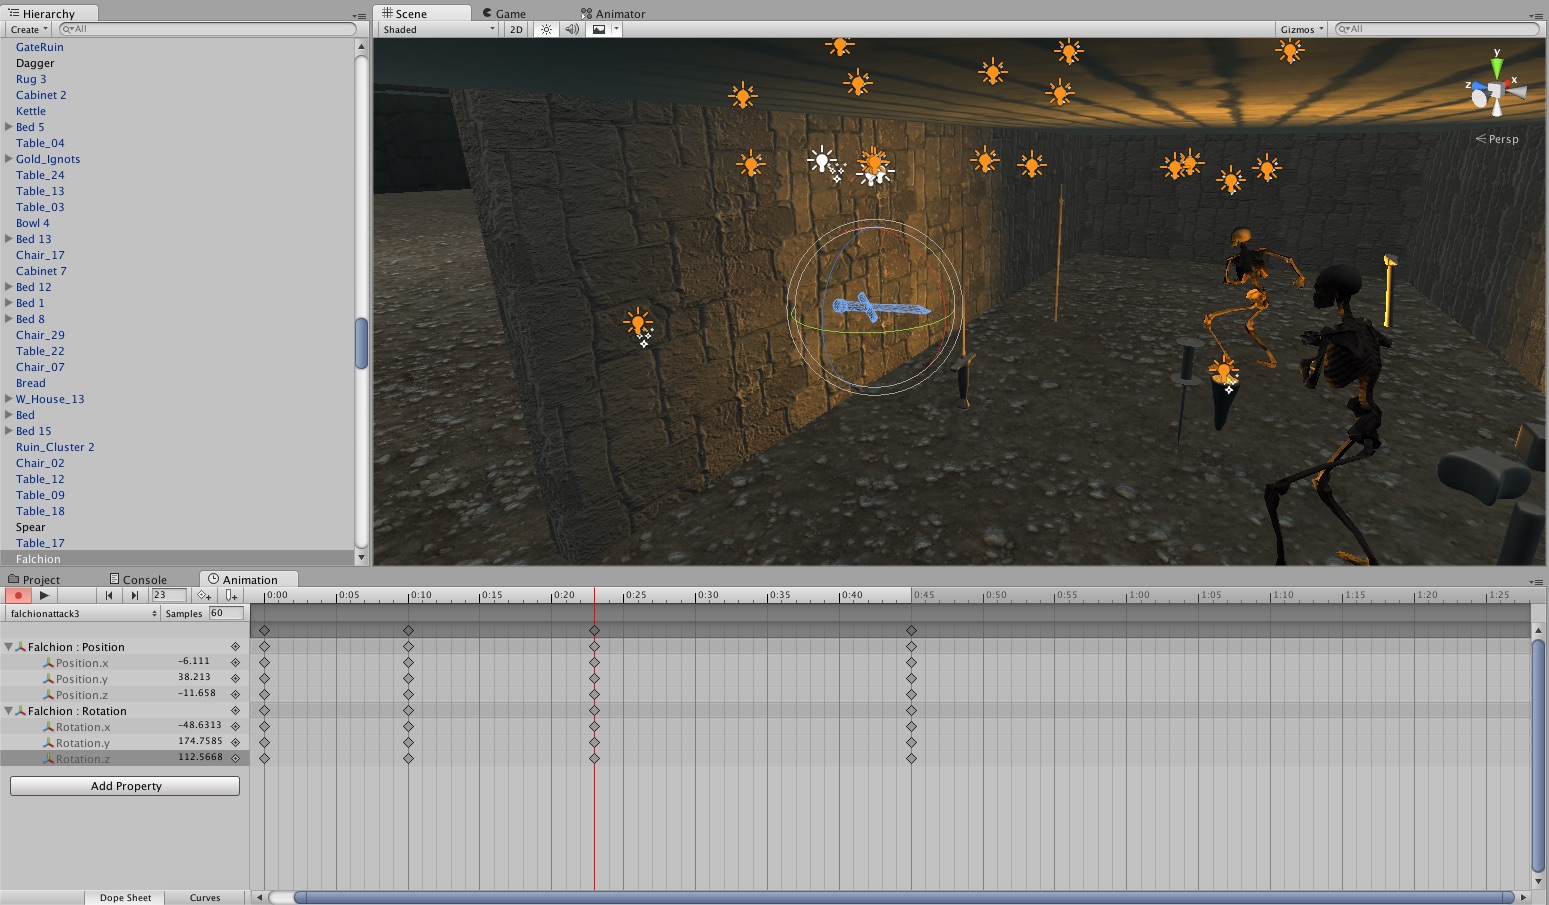This screenshot has height=905, width=1549.
Task: Play the animation clip
Action: point(44,595)
